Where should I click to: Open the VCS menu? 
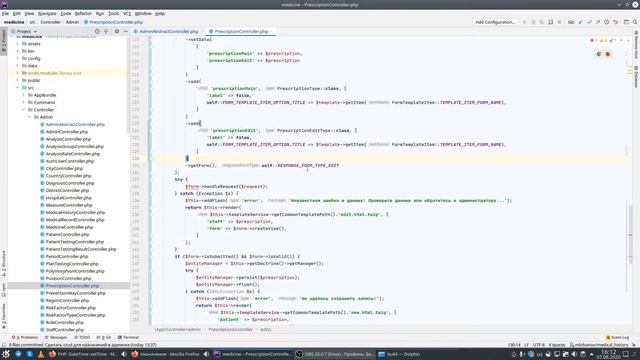pos(127,13)
